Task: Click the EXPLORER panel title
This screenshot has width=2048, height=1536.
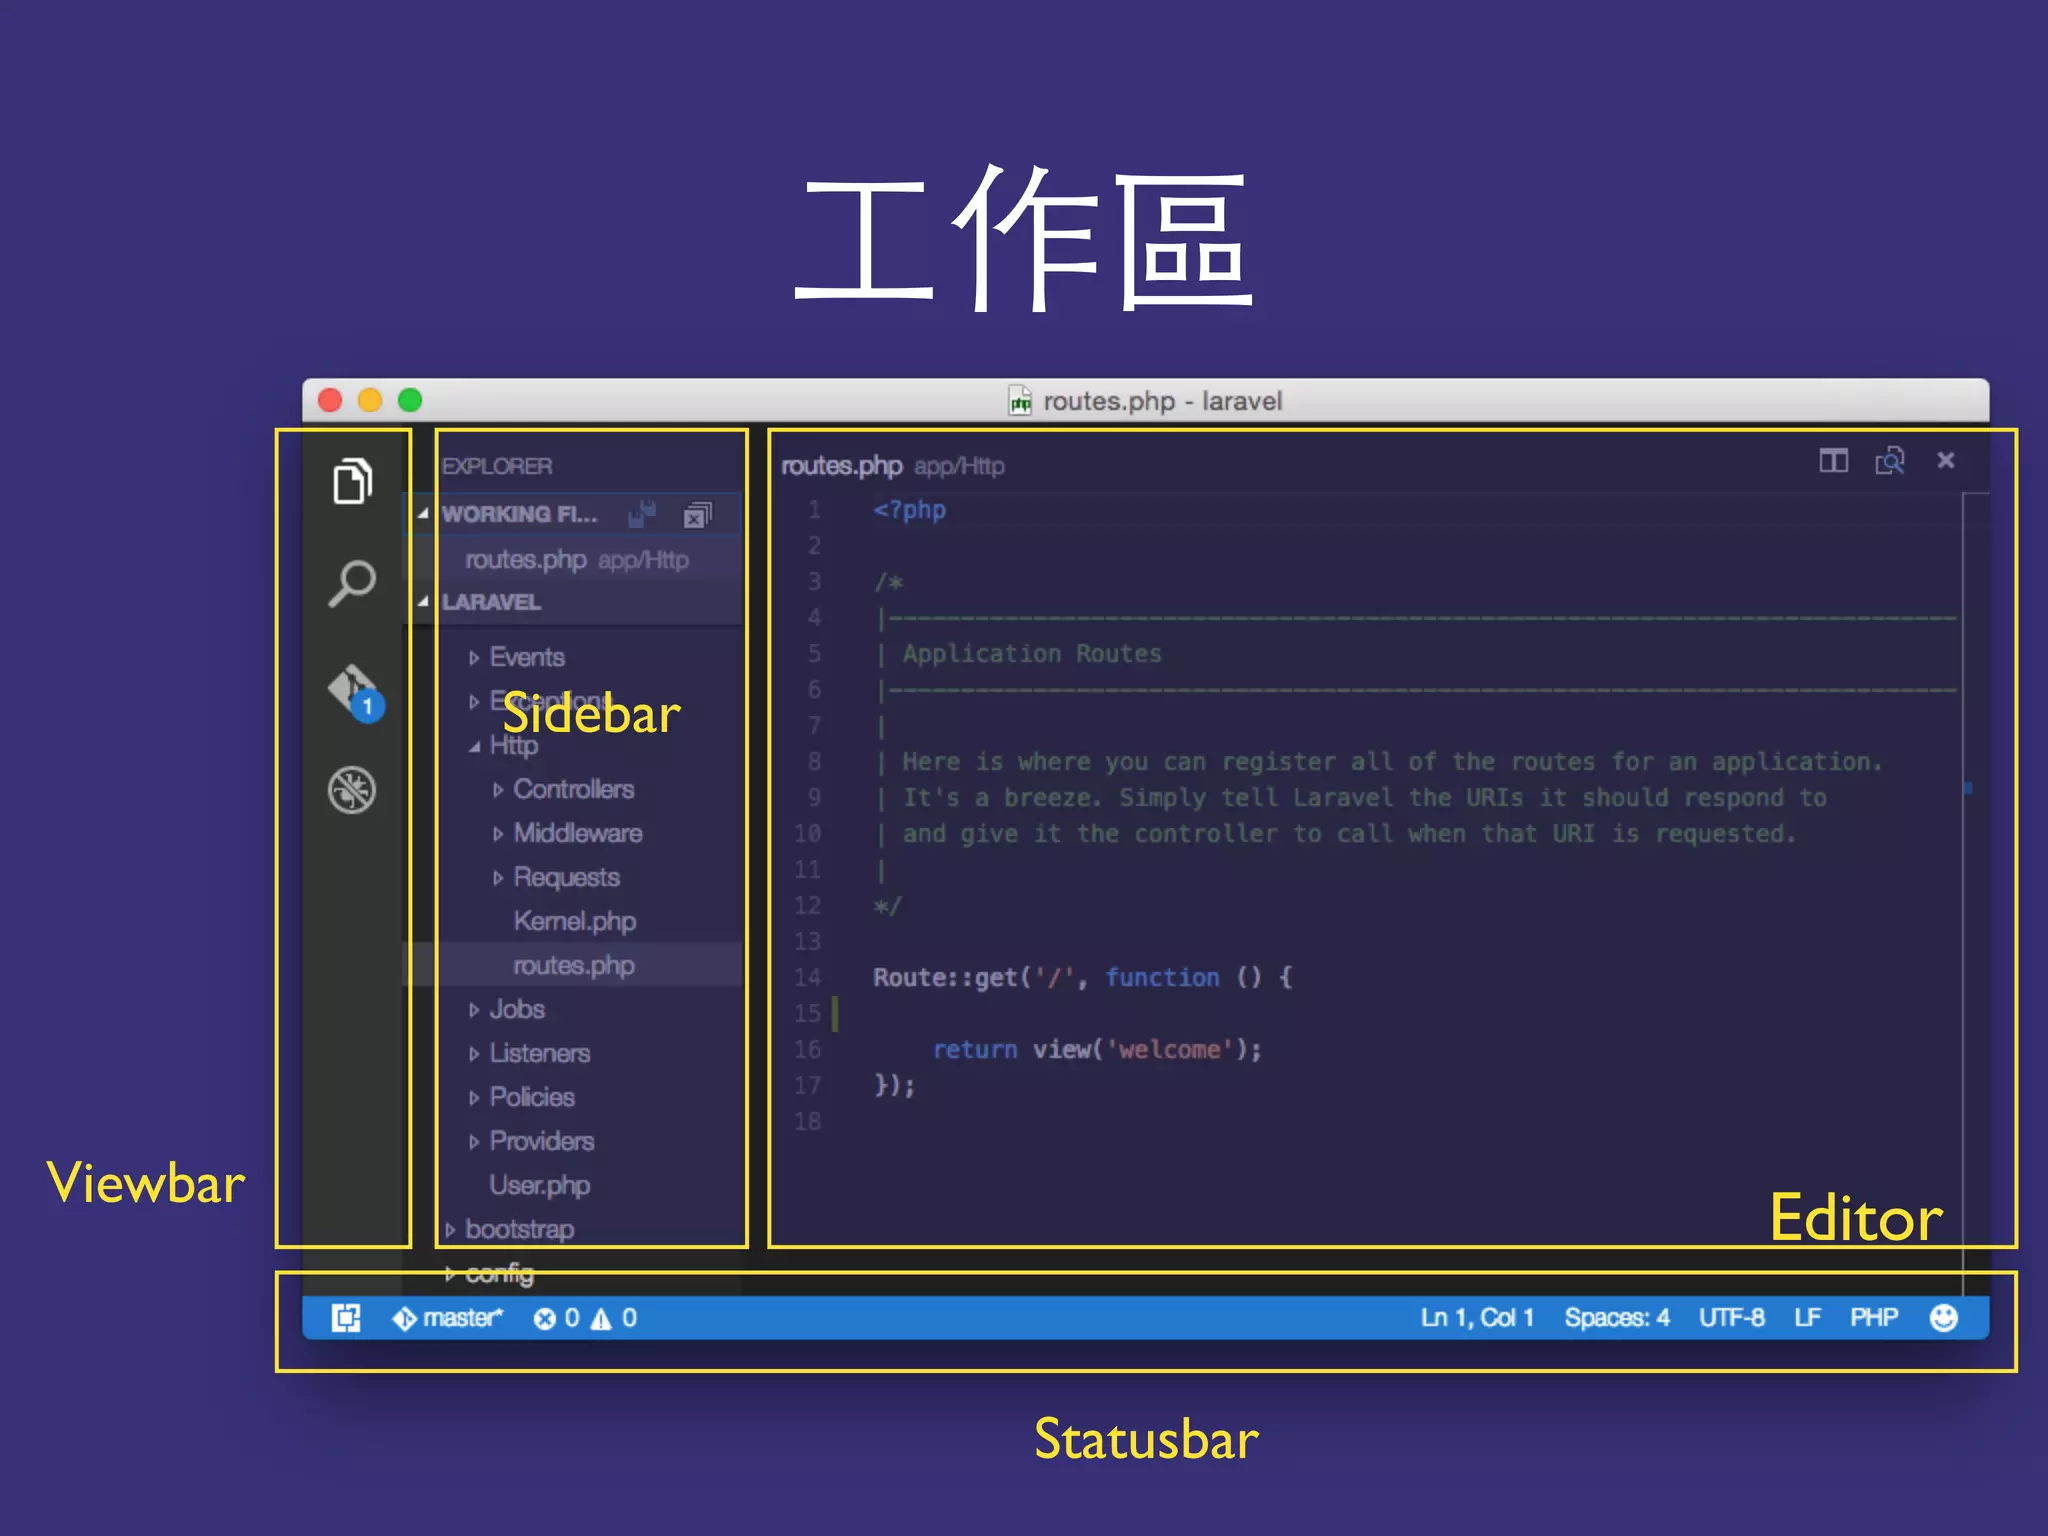Action: [x=497, y=467]
